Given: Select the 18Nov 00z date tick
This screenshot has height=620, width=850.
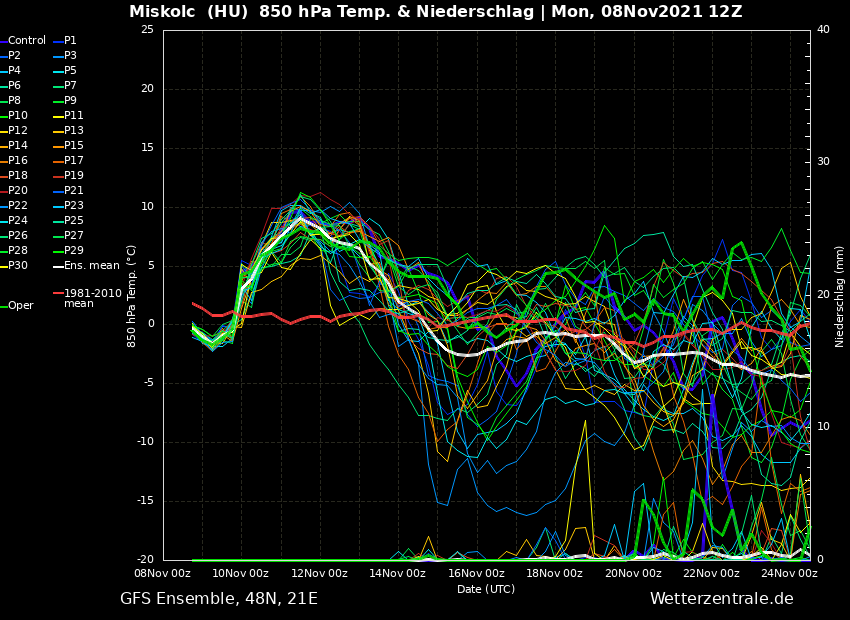Looking at the screenshot, I should pos(554,574).
